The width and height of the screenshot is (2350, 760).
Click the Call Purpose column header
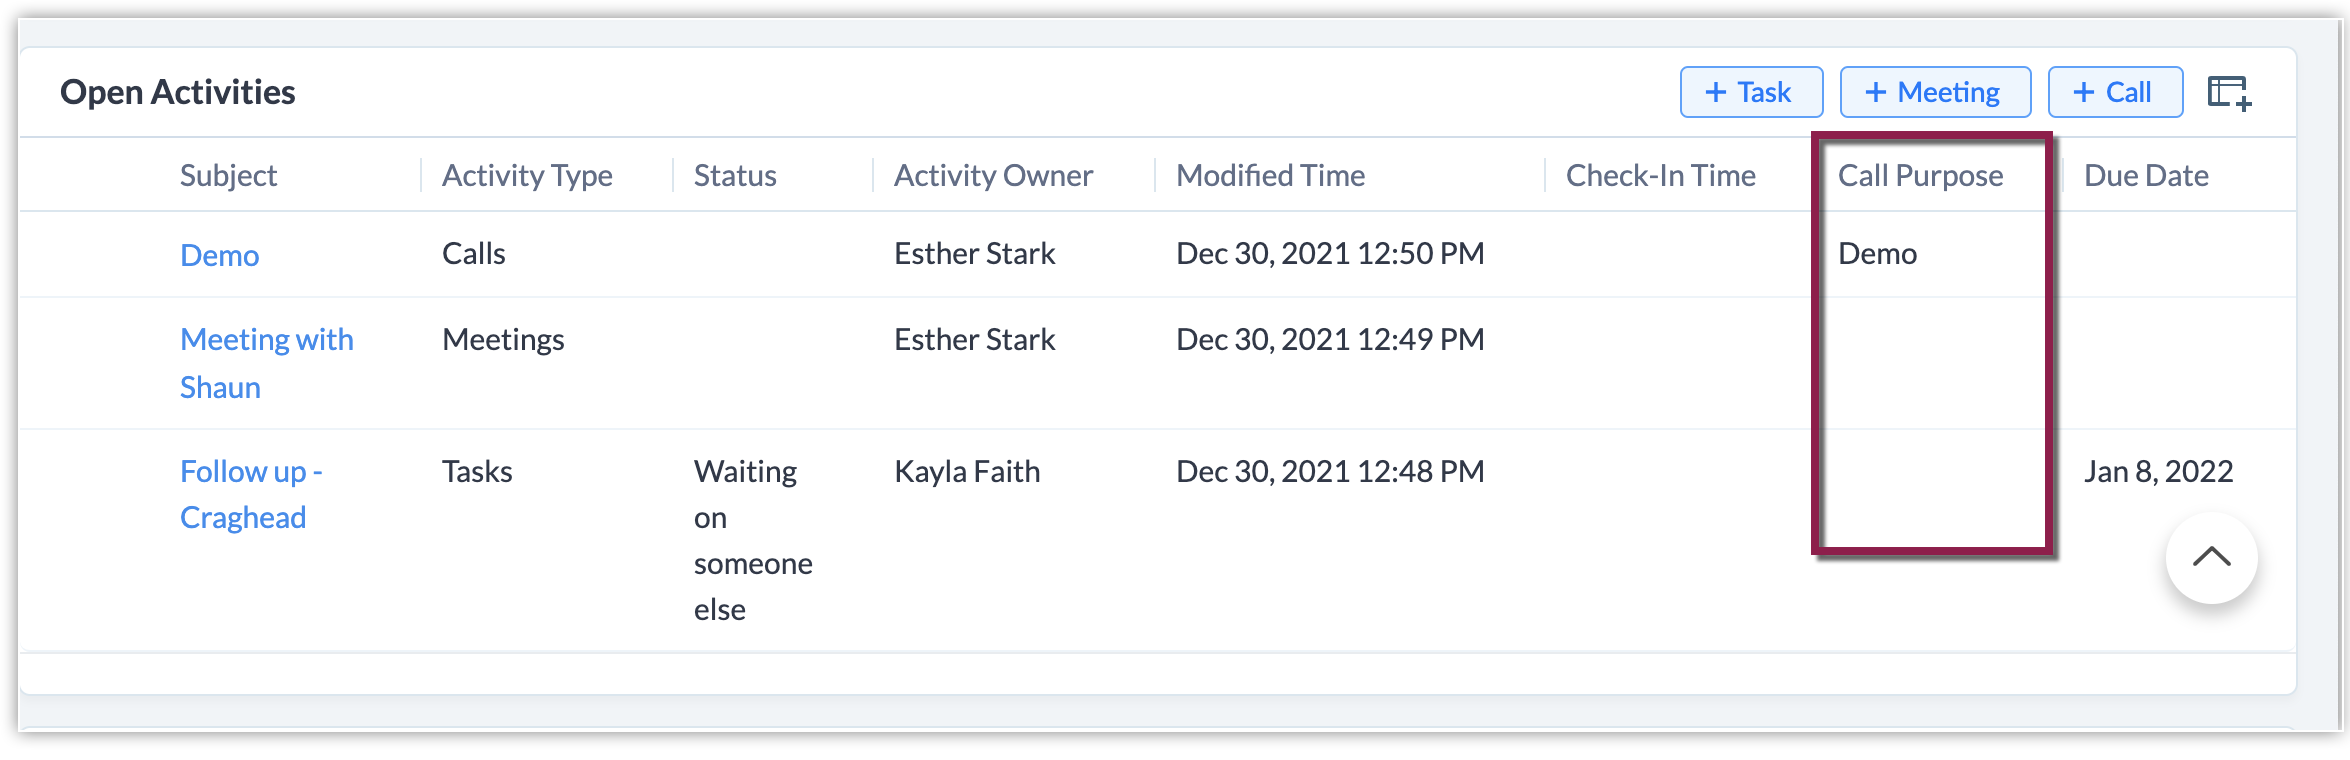point(1920,176)
